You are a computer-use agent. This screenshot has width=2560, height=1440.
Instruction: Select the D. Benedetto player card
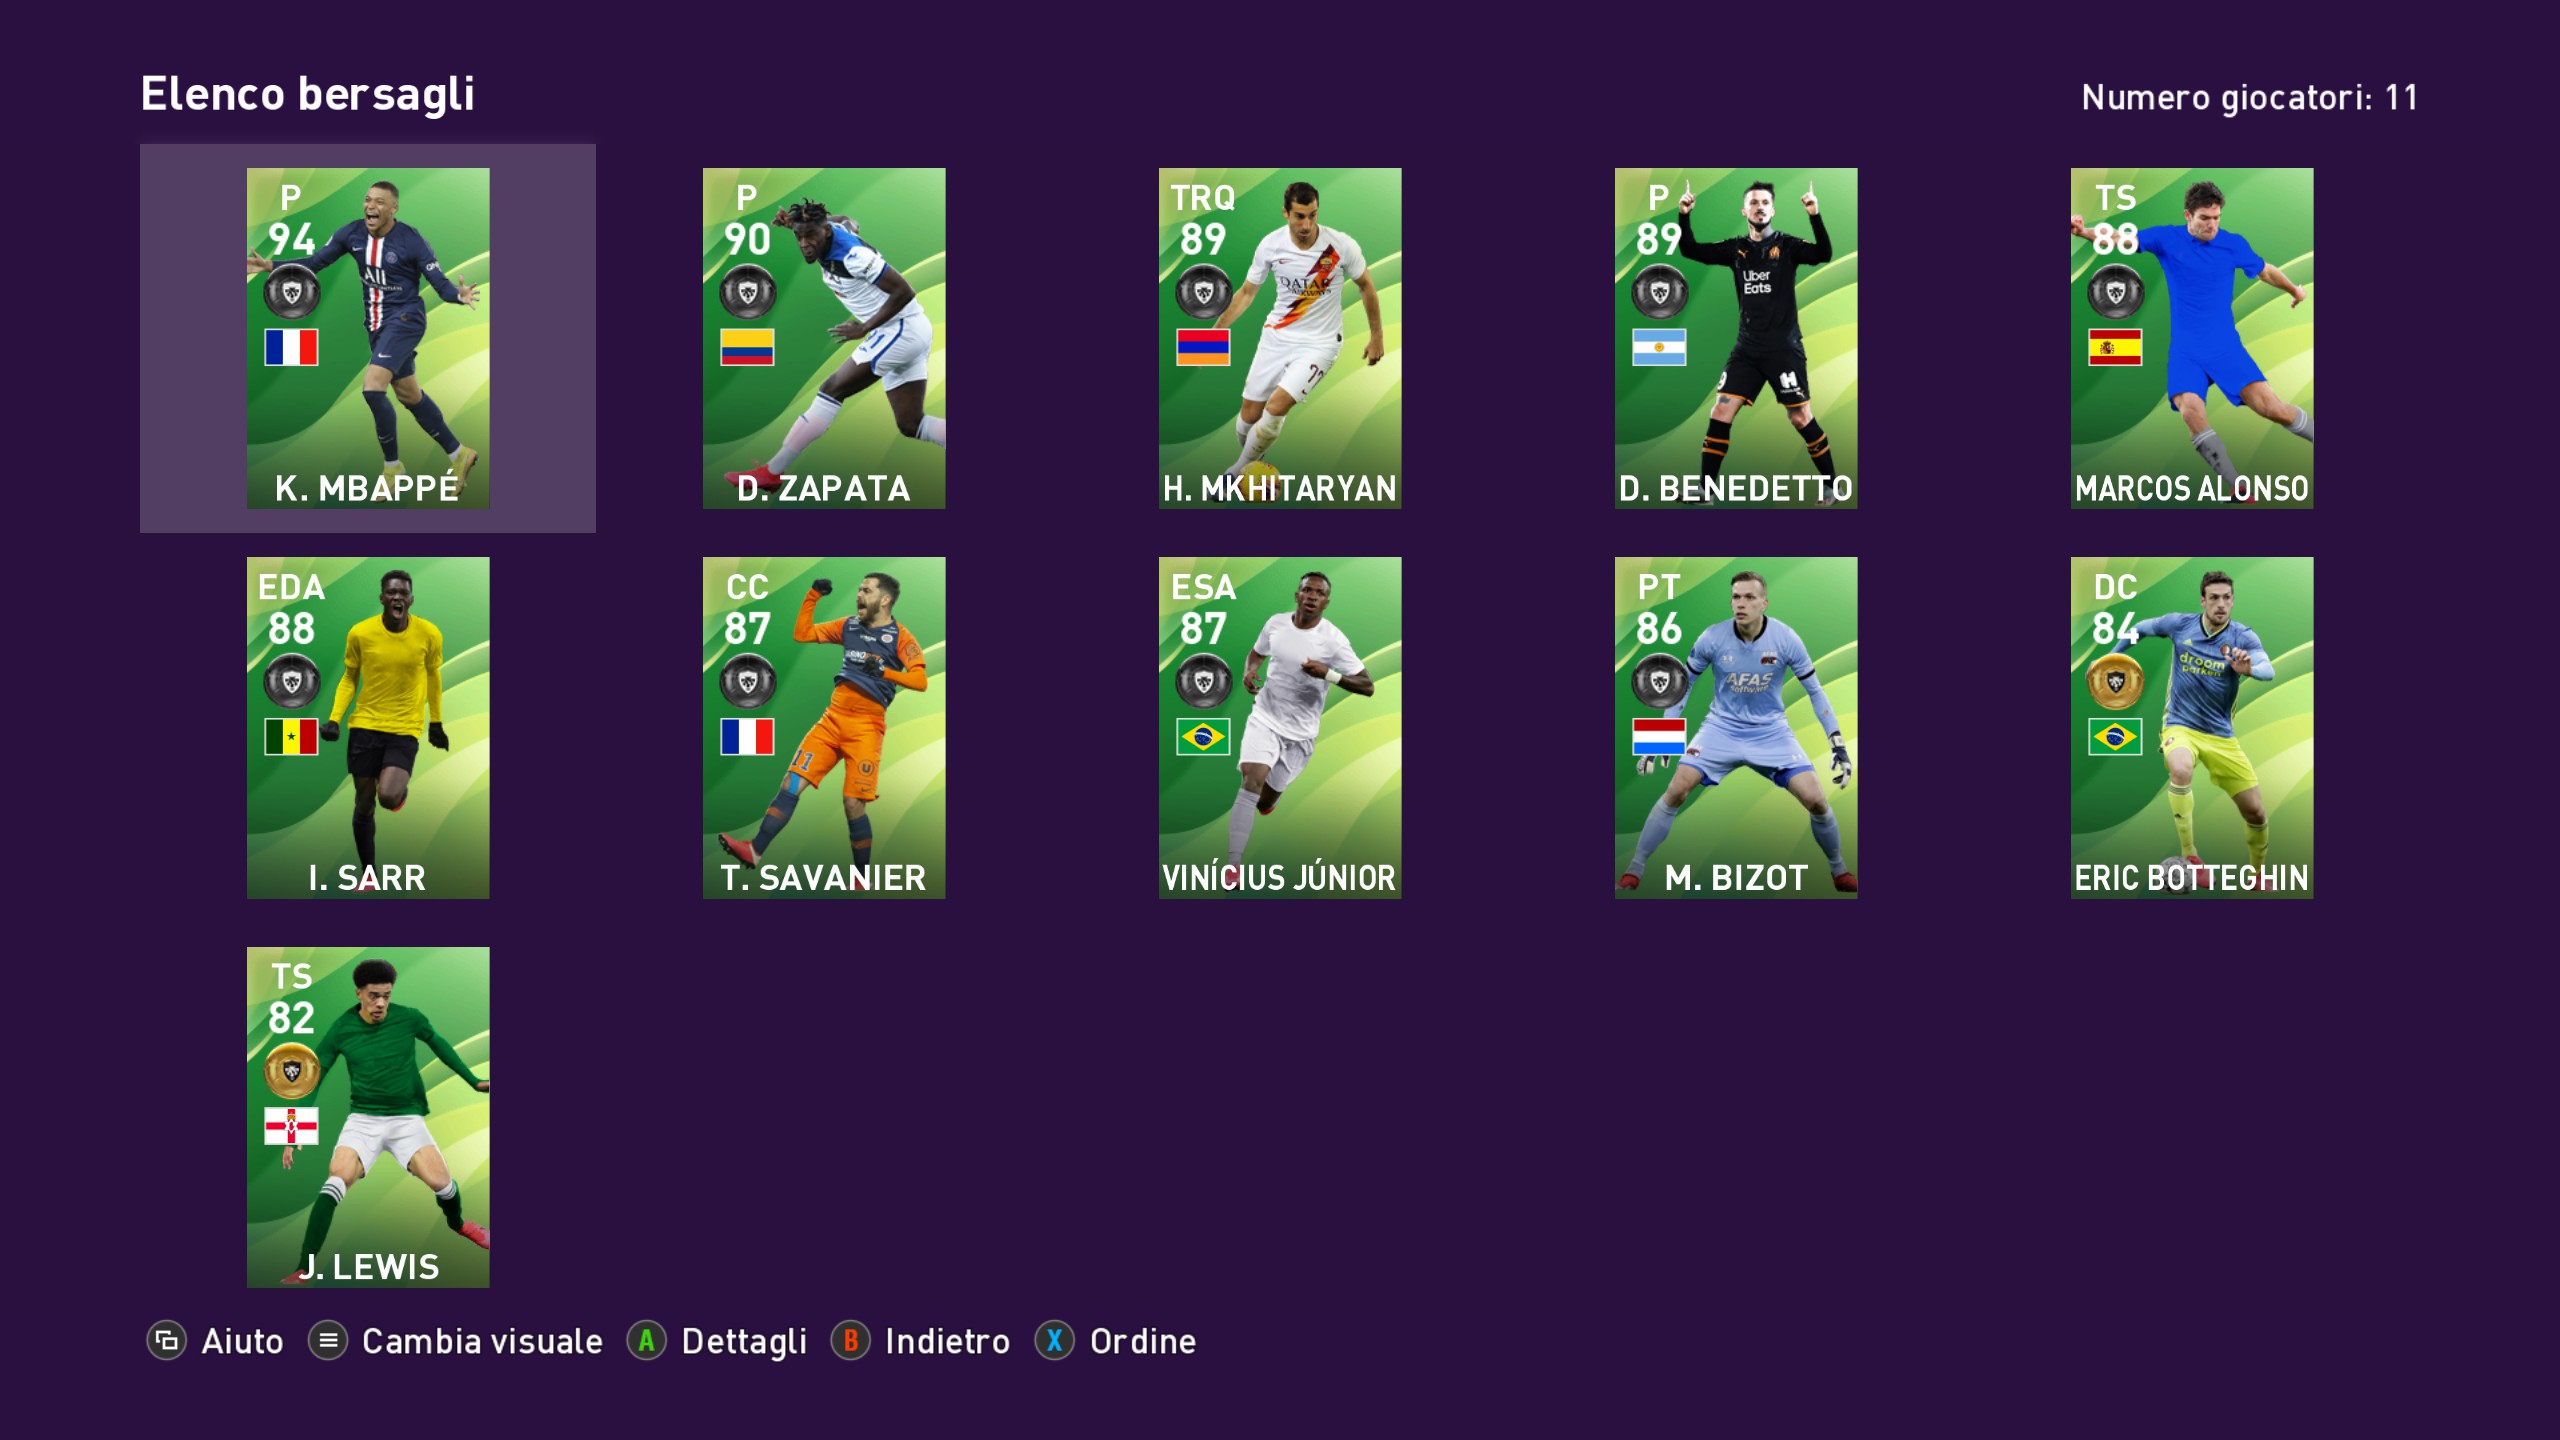click(1736, 338)
